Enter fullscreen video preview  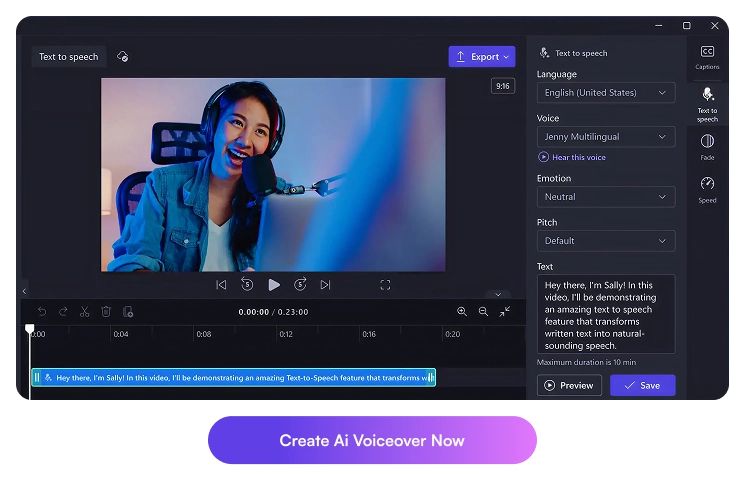point(385,285)
